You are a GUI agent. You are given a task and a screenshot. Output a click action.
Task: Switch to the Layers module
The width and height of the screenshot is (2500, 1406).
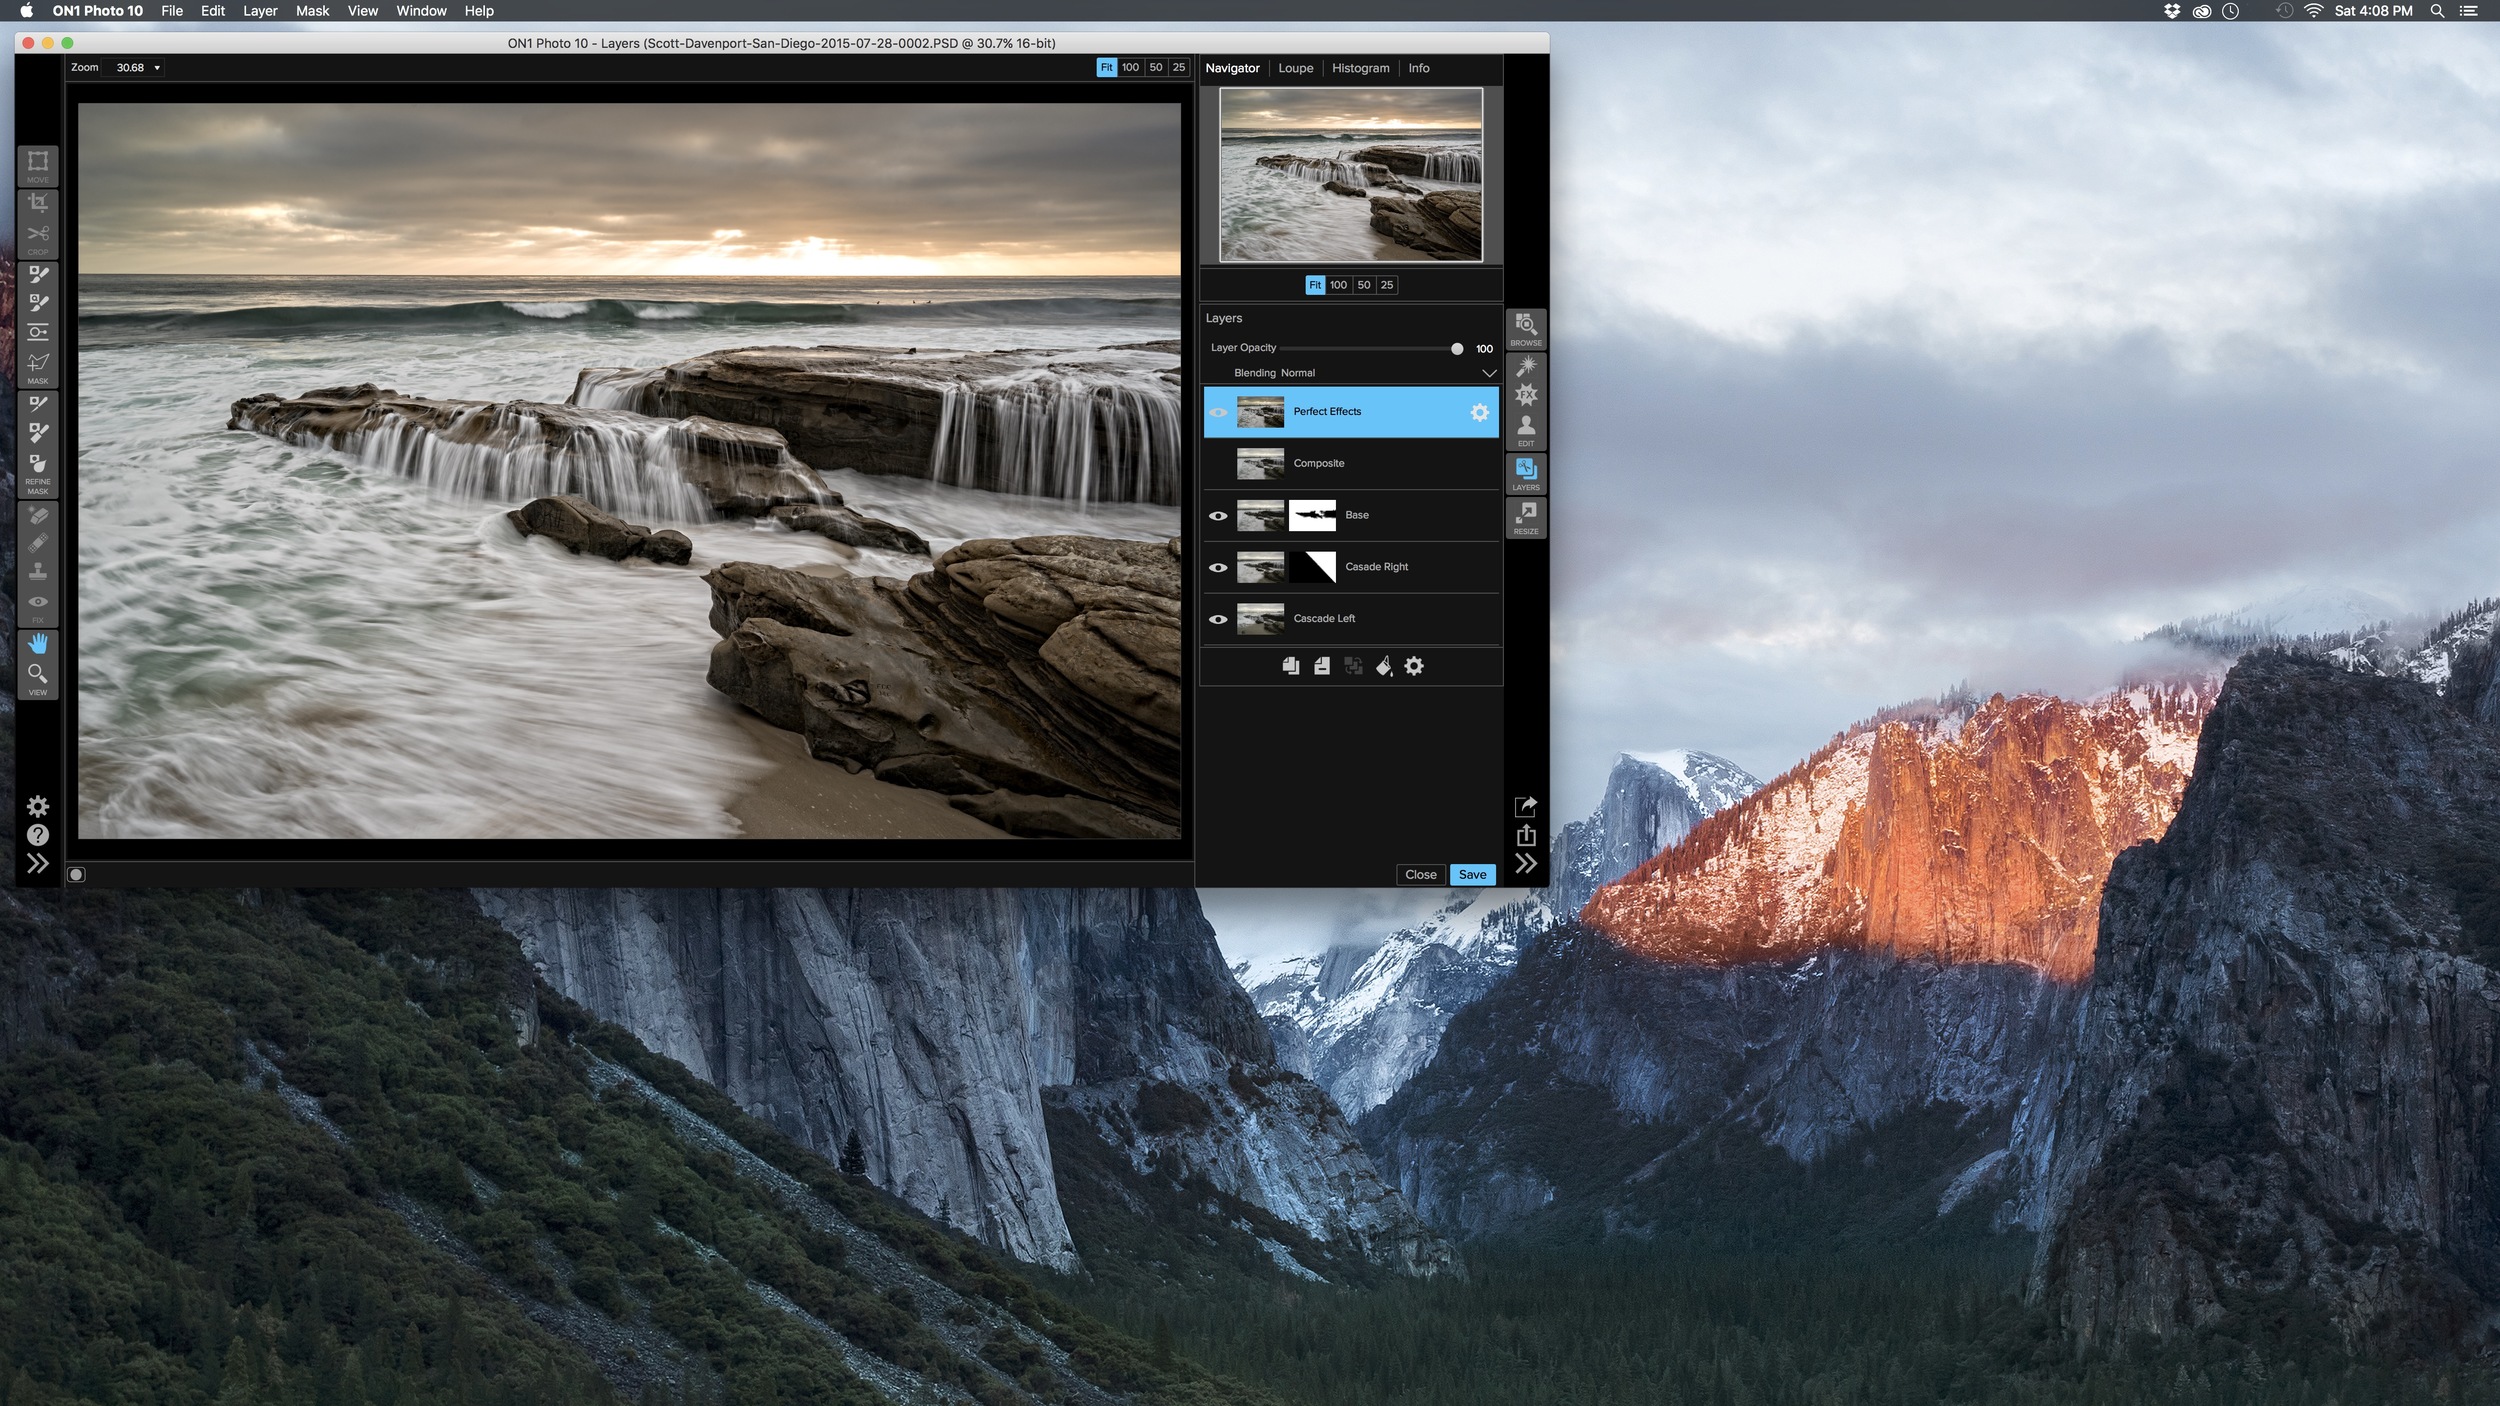(1526, 473)
